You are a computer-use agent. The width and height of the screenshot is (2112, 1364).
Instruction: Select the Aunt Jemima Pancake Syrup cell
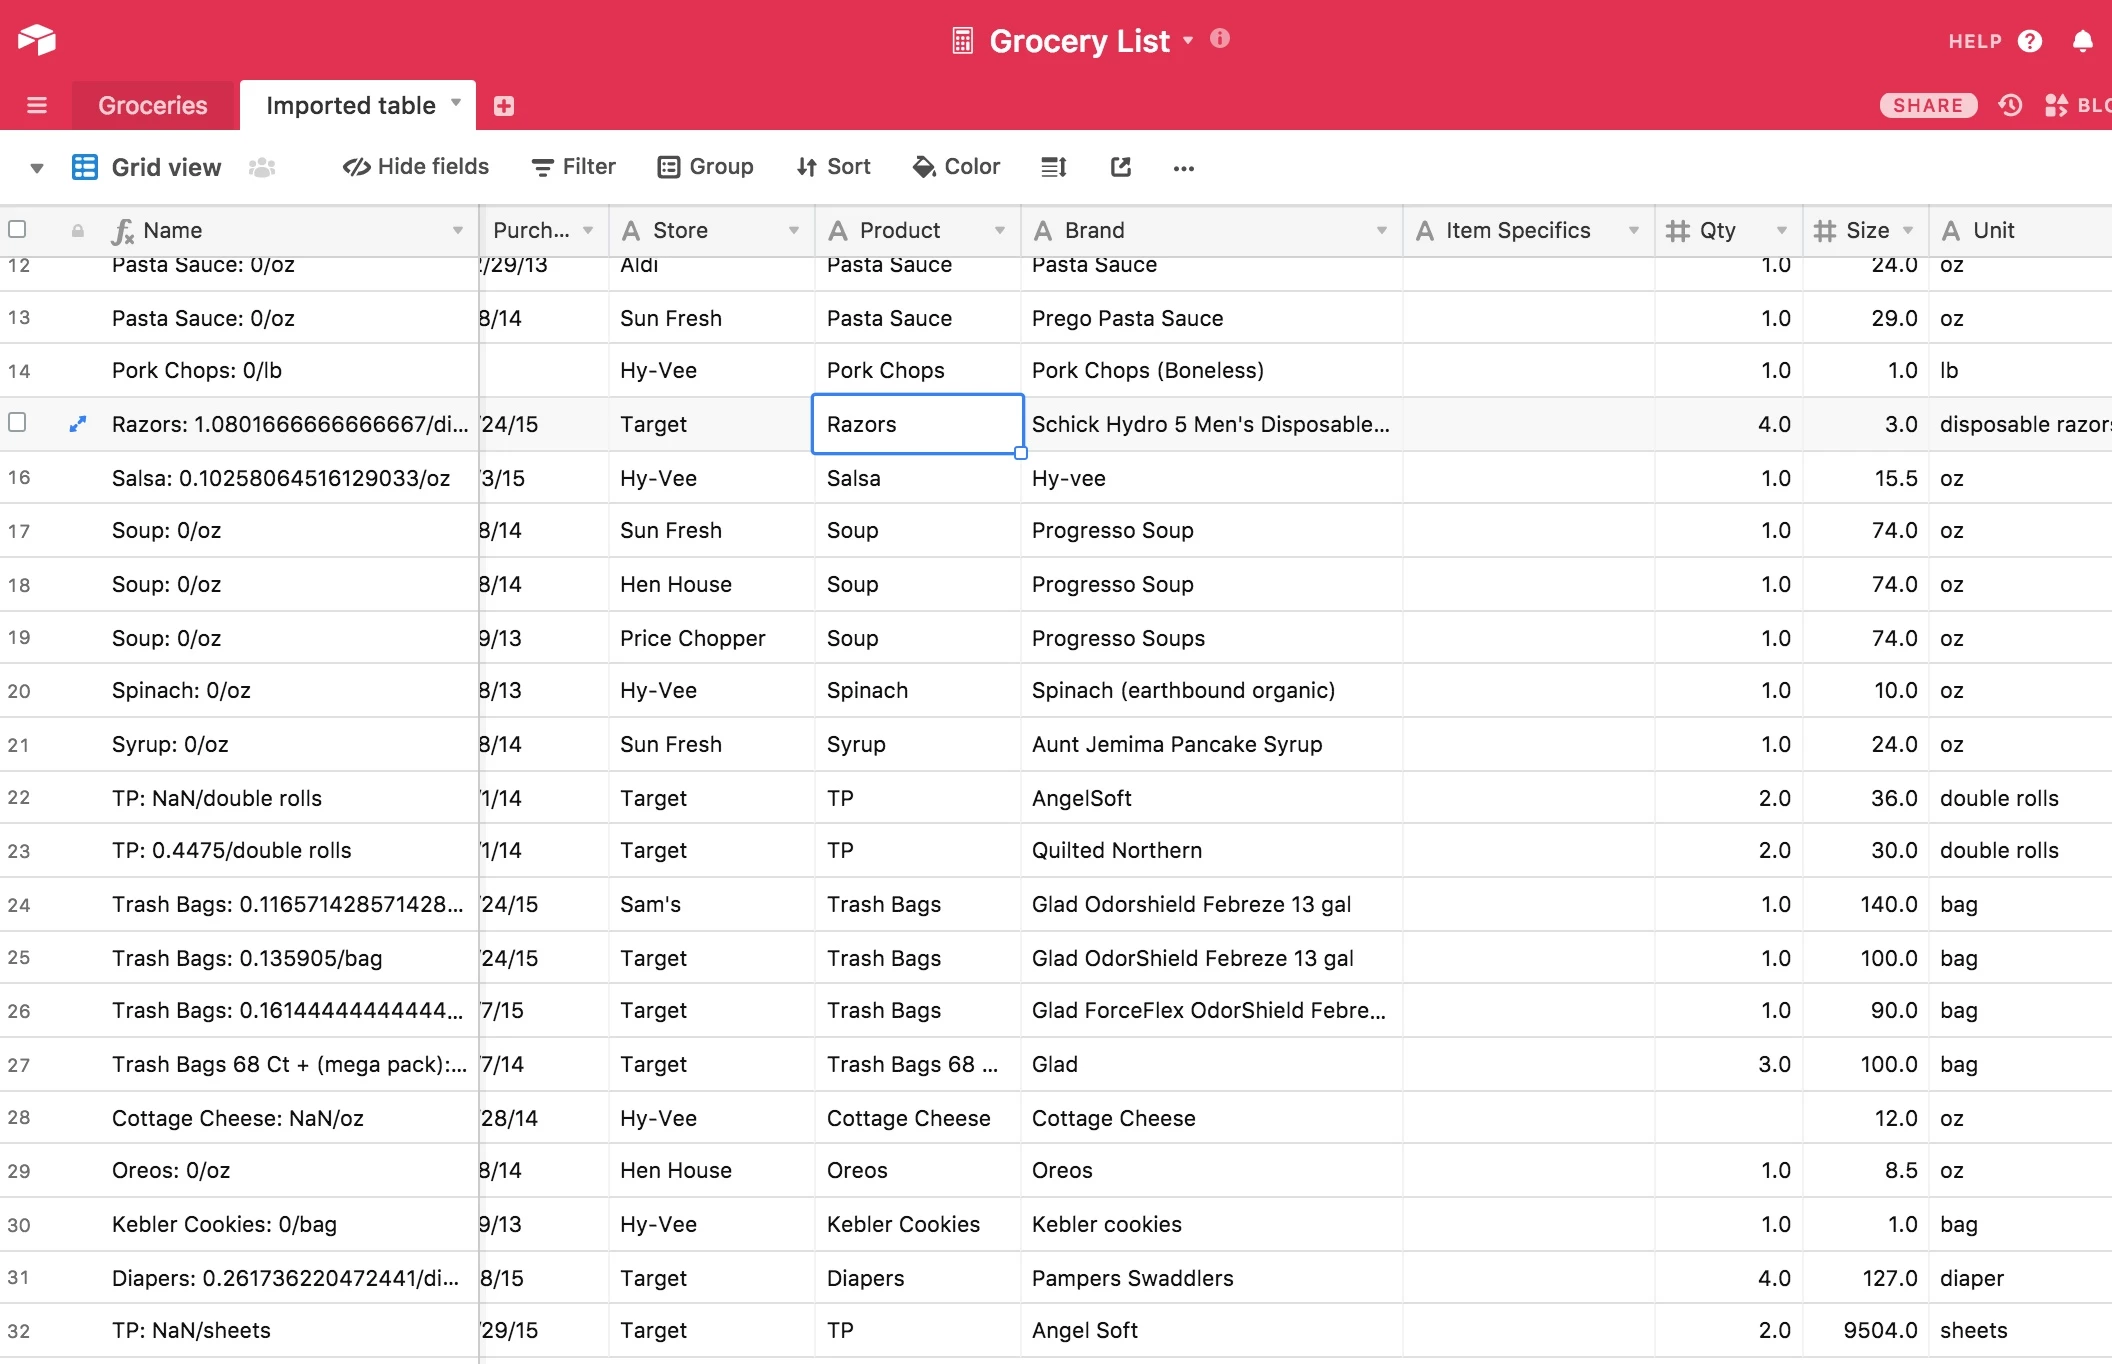1211,744
